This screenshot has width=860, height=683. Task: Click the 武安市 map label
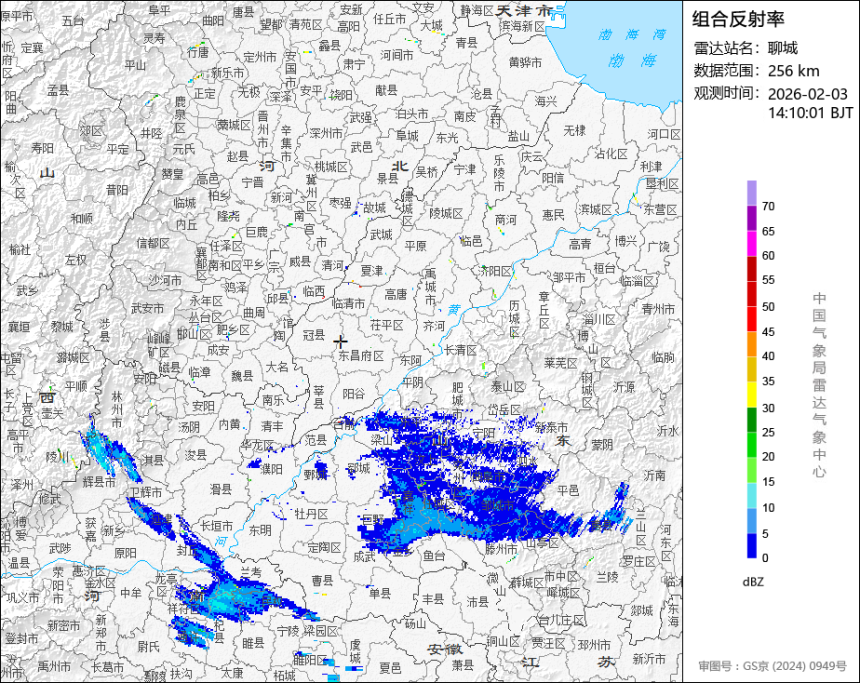148,309
